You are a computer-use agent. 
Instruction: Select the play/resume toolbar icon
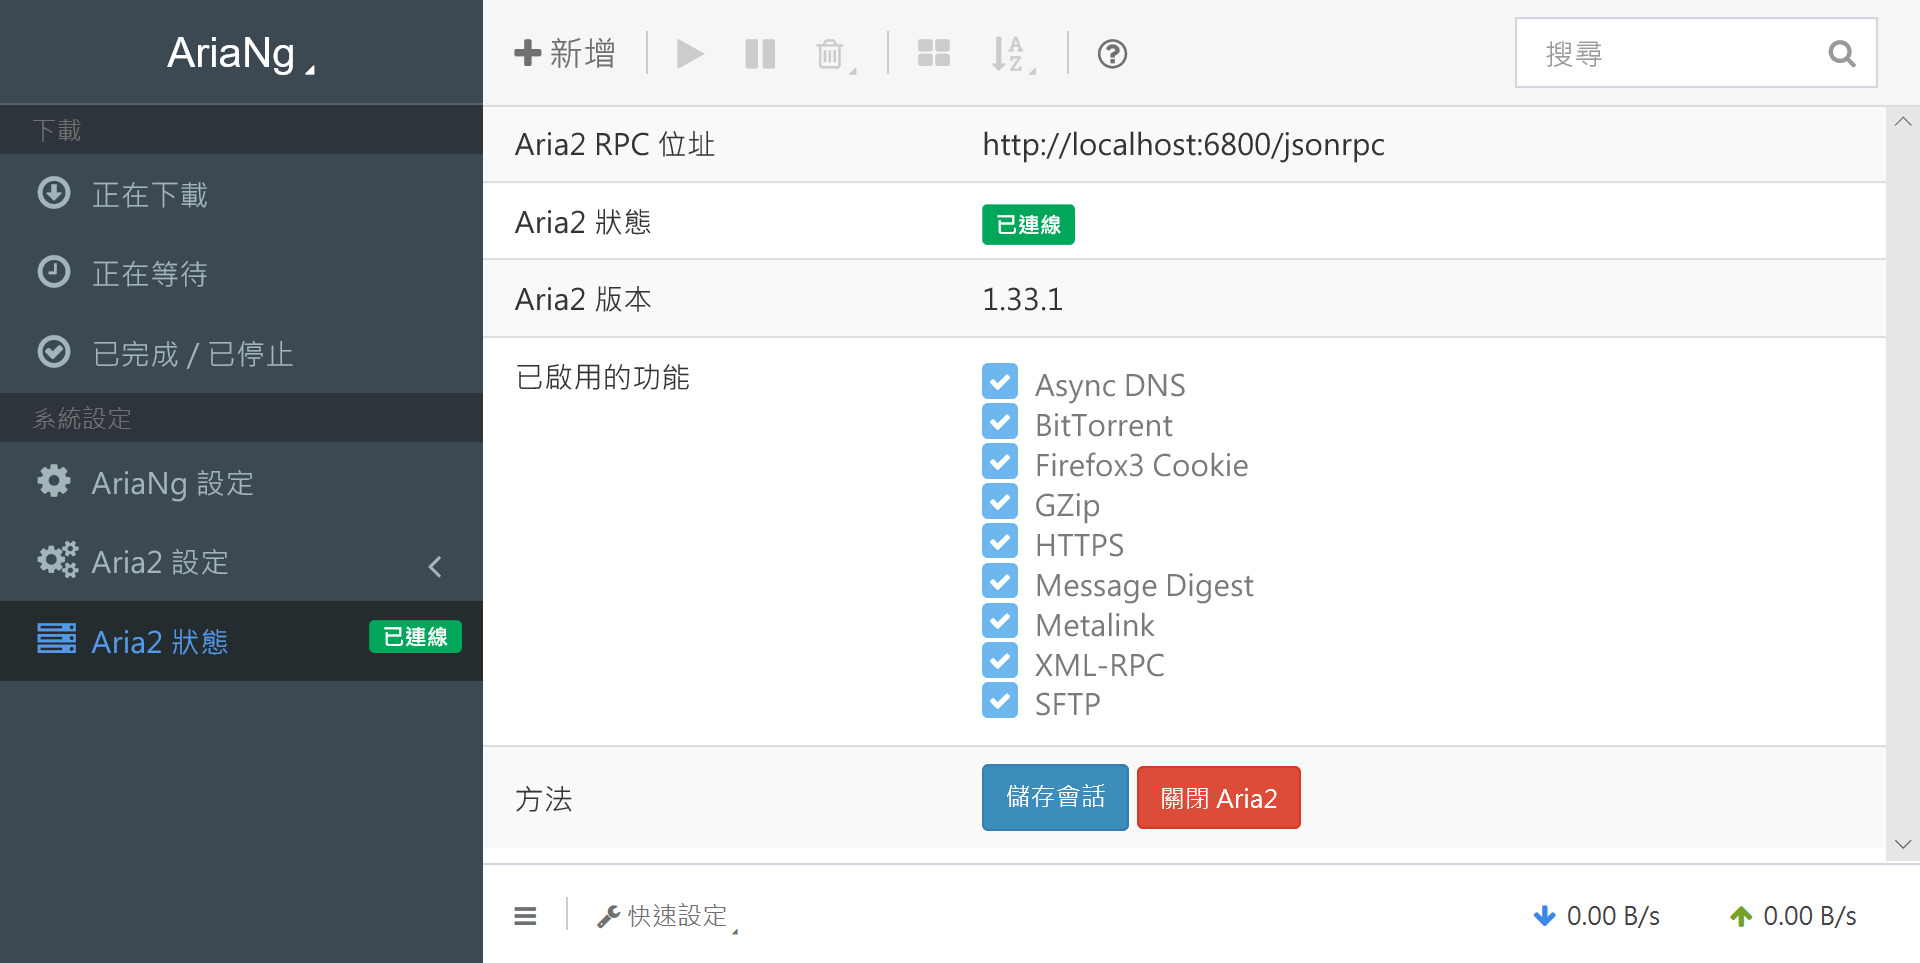[x=690, y=53]
